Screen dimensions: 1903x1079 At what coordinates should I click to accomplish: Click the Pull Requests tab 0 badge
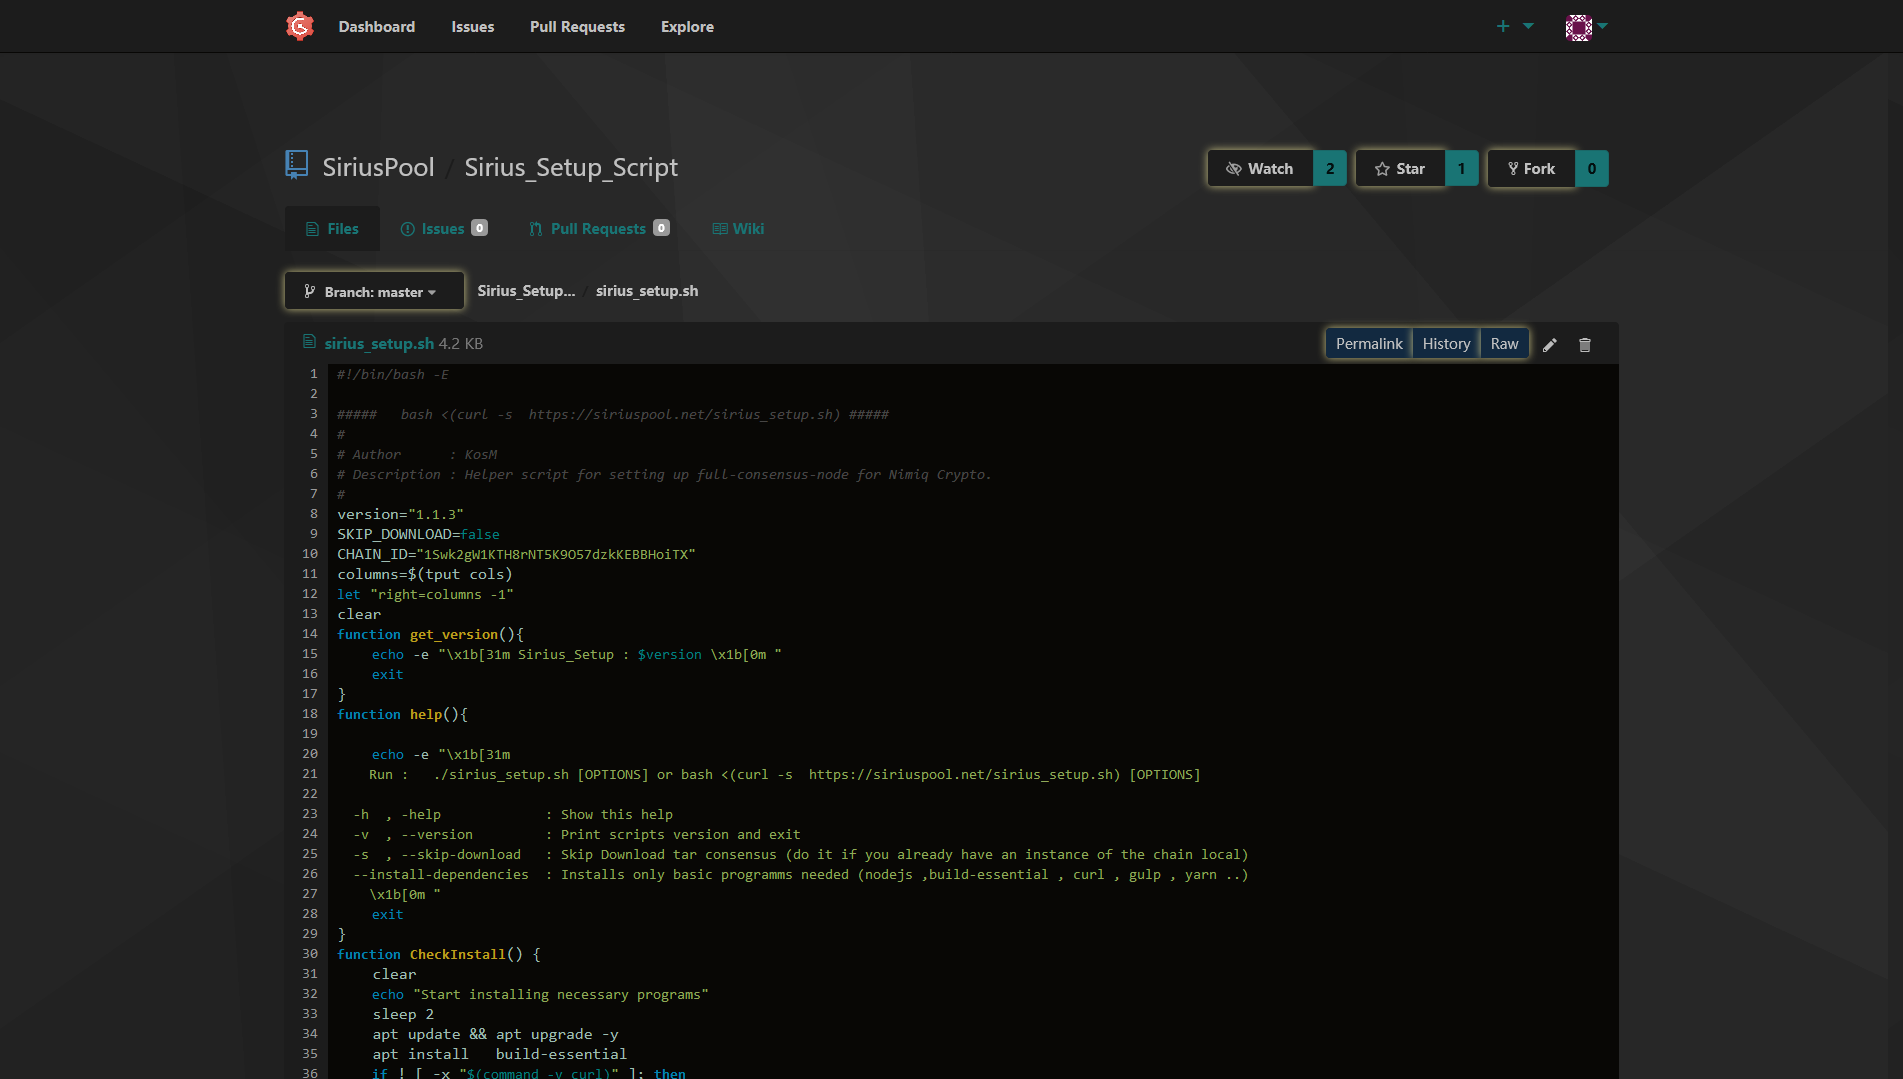click(661, 228)
